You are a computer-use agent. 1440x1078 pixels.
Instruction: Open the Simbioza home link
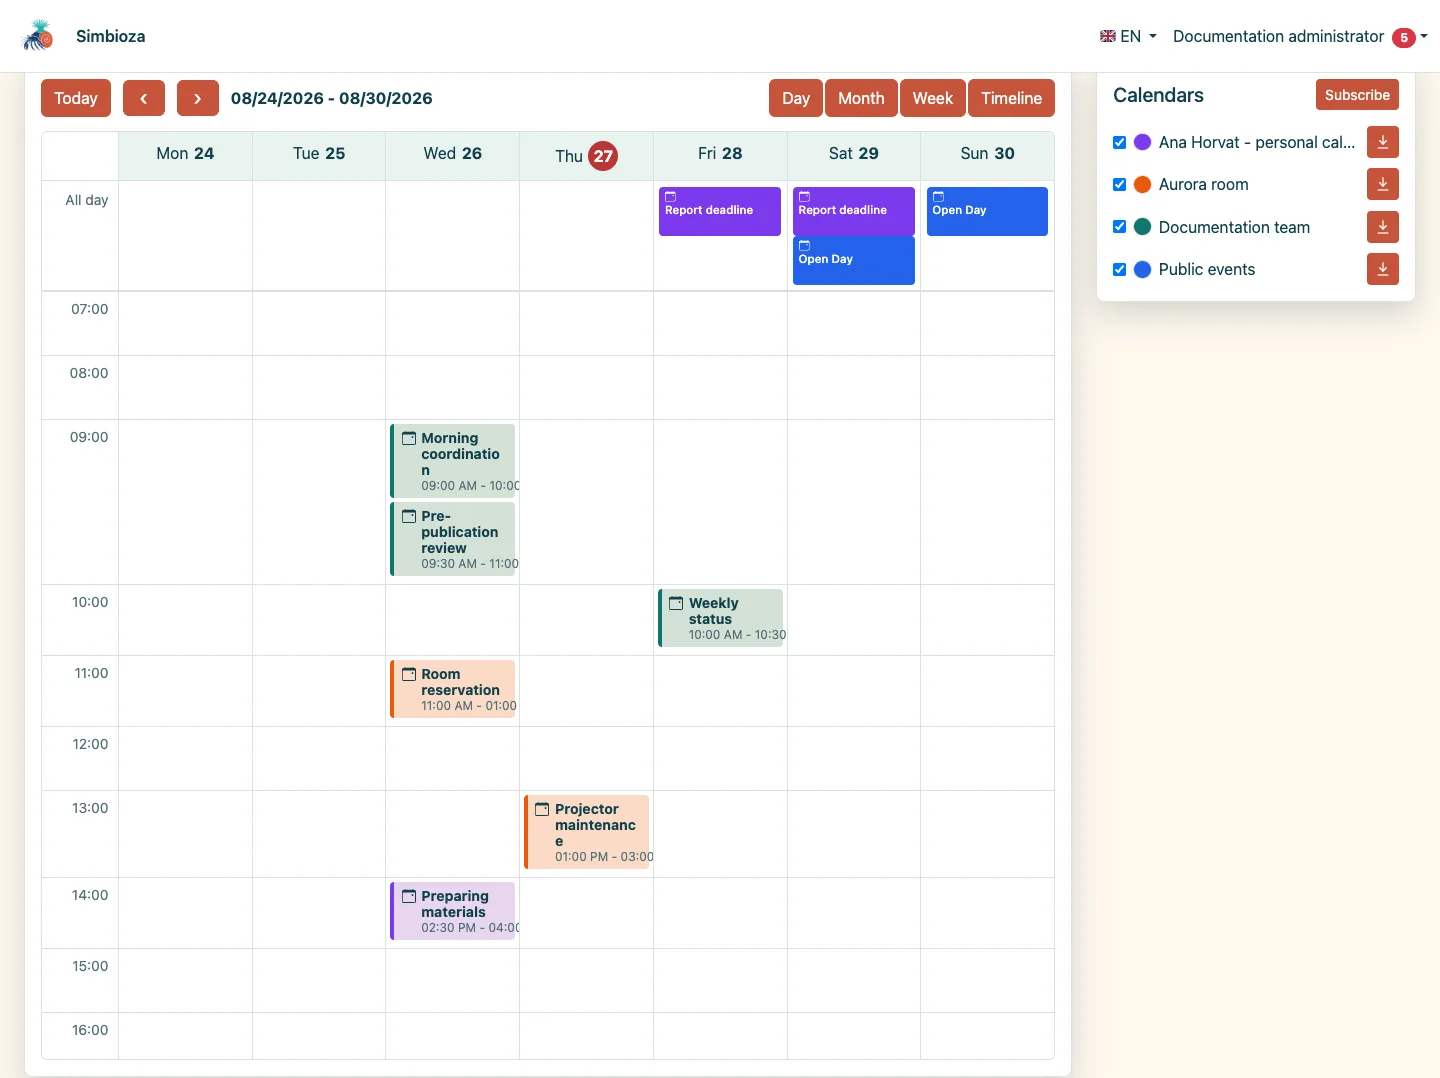[x=111, y=36]
